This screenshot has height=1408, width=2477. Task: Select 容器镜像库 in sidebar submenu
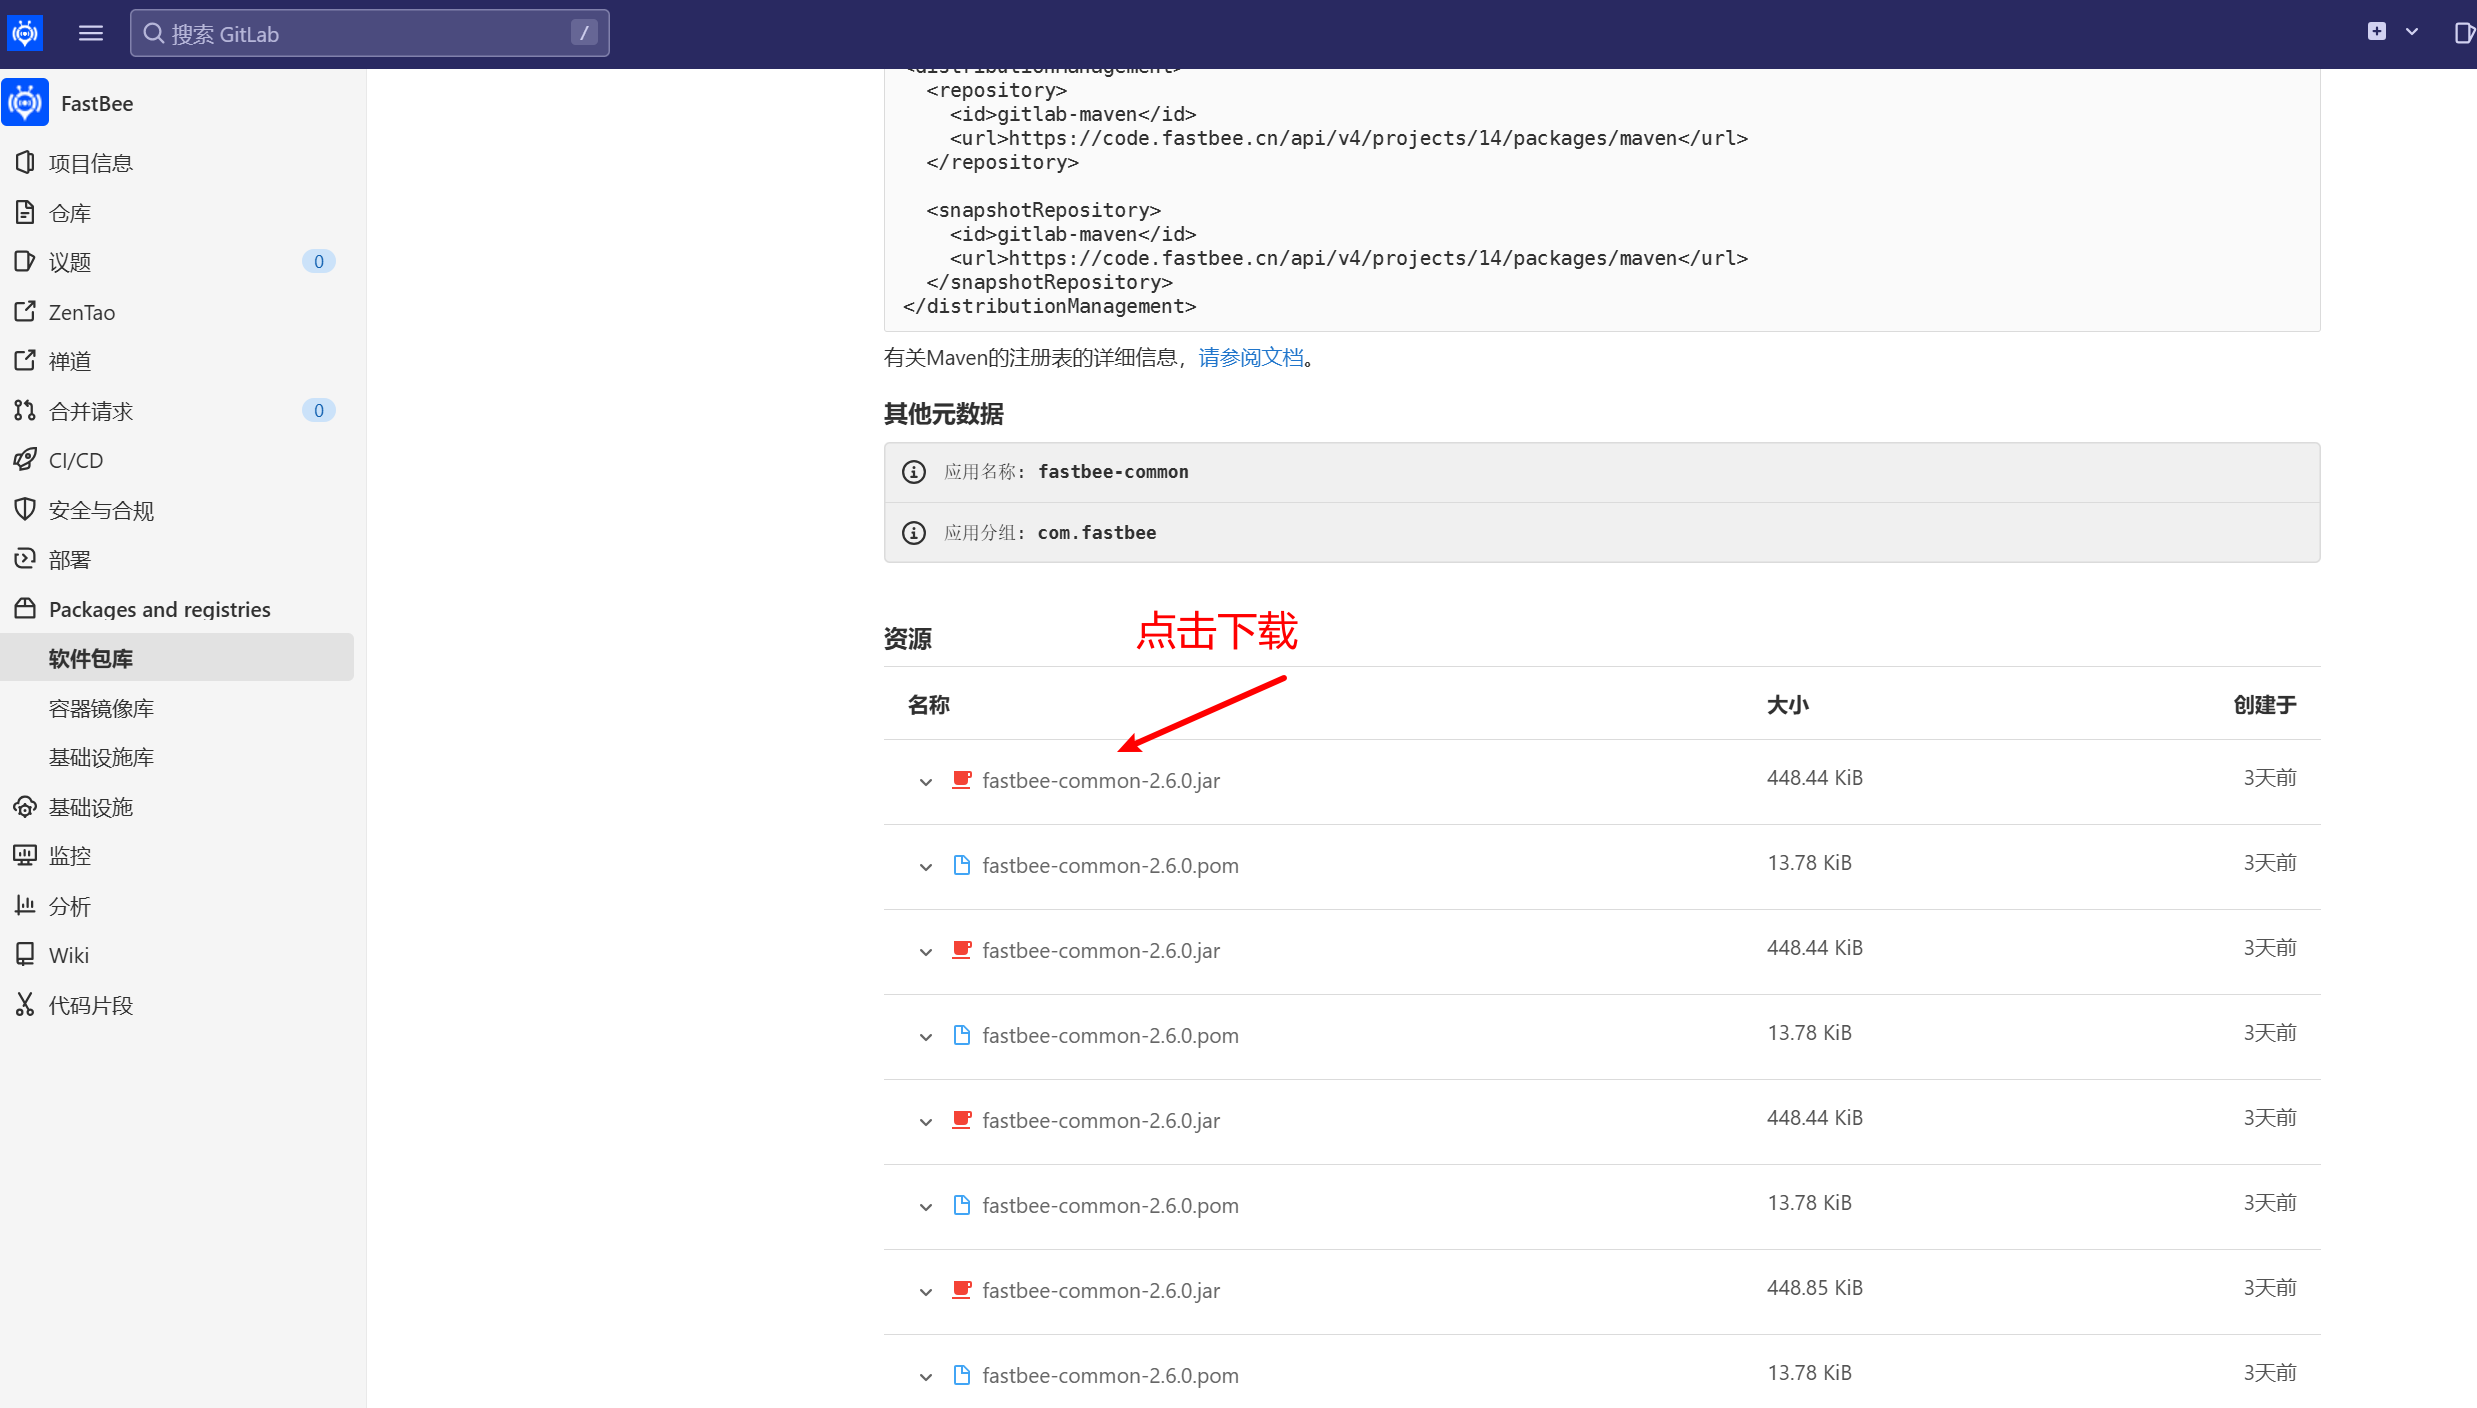pos(101,708)
